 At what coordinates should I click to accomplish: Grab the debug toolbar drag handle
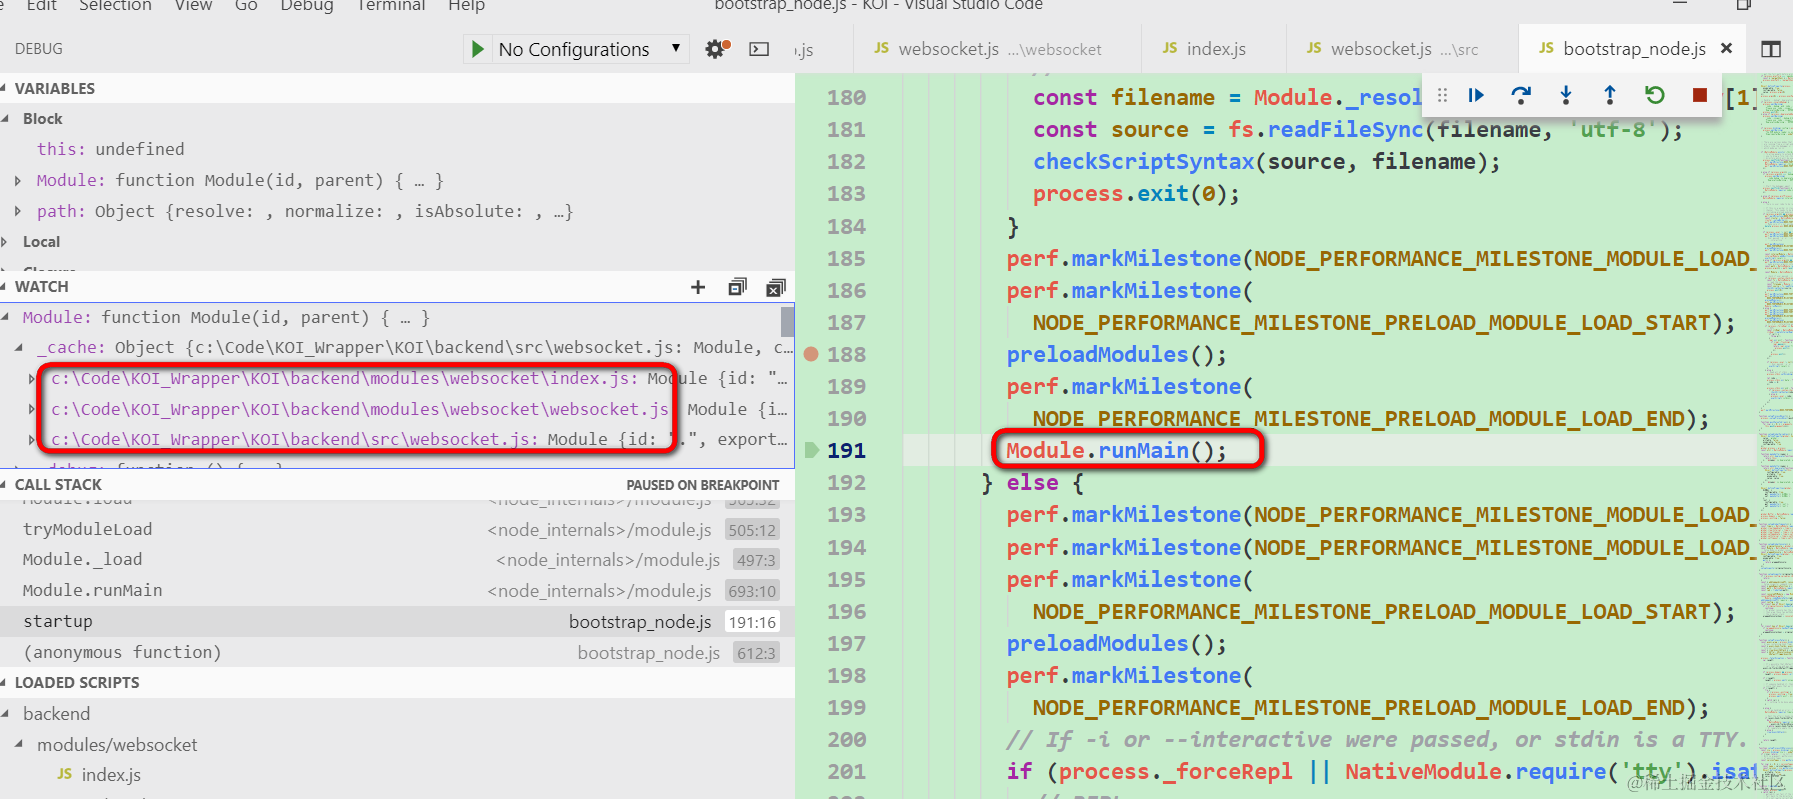pos(1442,95)
